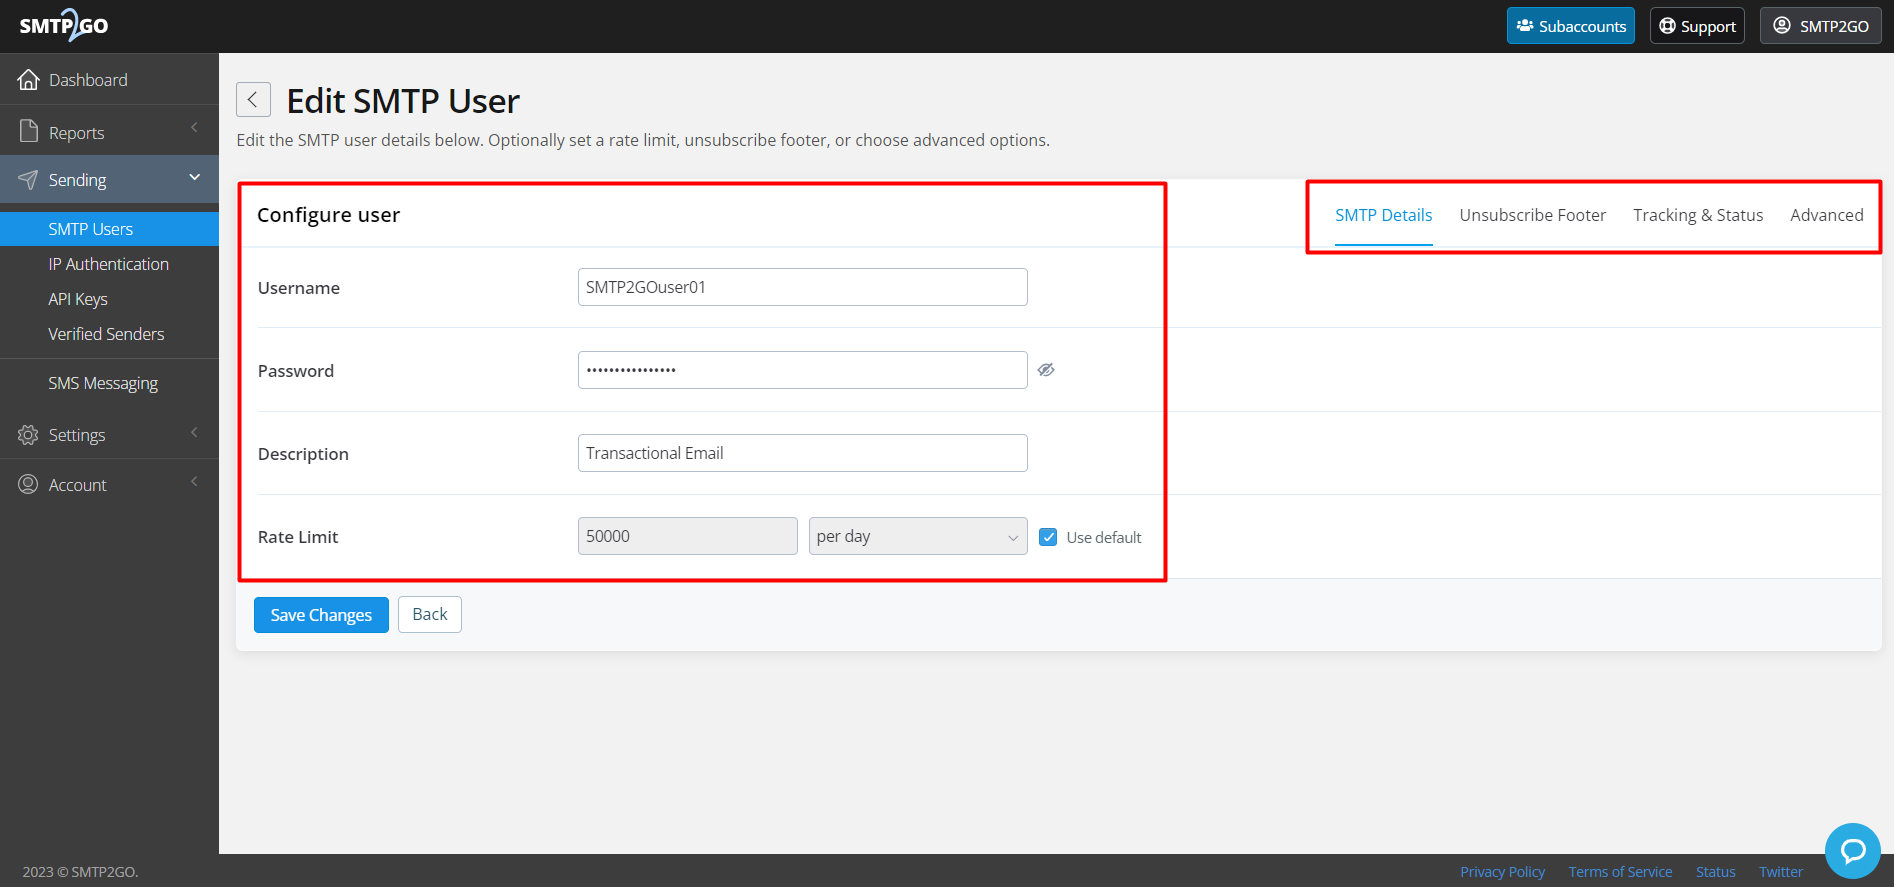Click the Reports document icon
The image size is (1894, 887).
(x=29, y=132)
